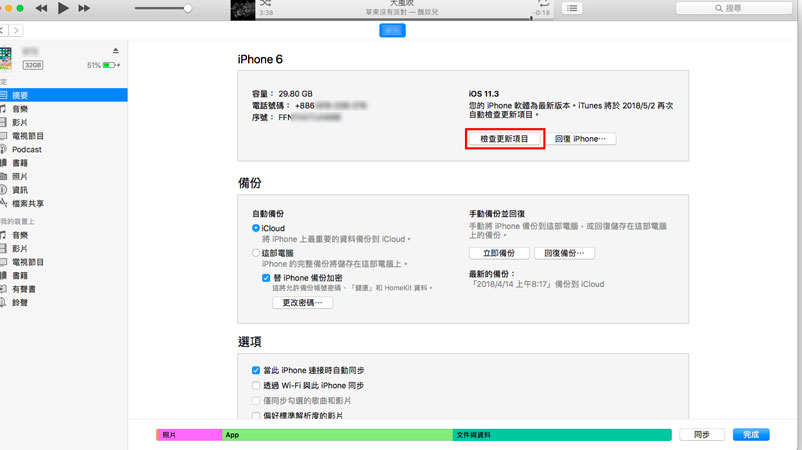Select 摘要 in the sidebar
Screen dimensions: 802x450
click(63, 95)
